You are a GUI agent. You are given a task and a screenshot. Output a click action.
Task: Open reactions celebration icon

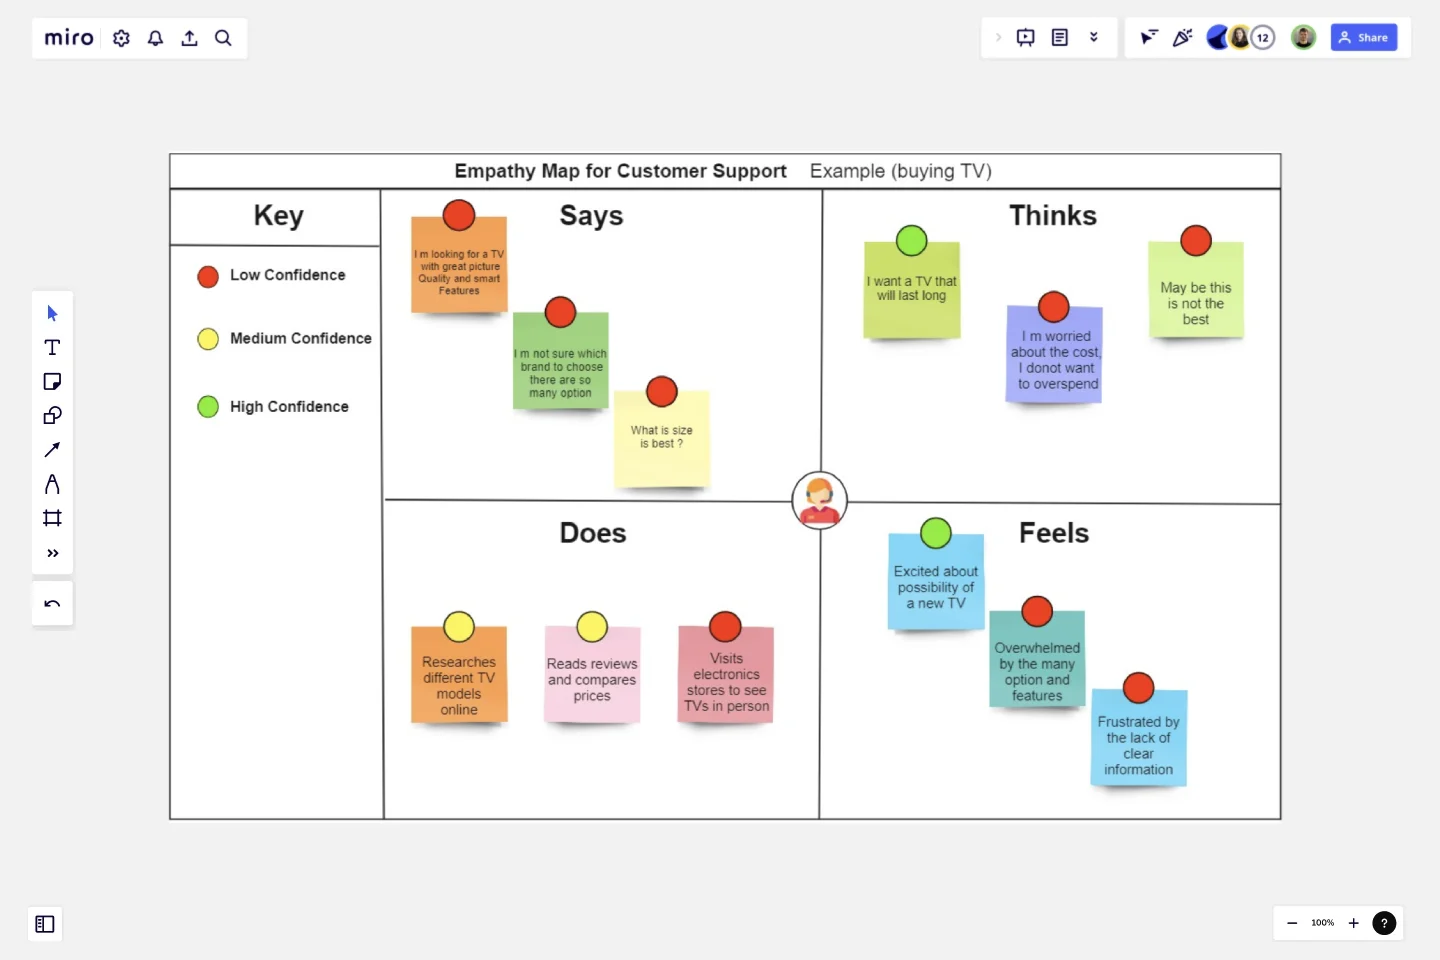(1183, 38)
